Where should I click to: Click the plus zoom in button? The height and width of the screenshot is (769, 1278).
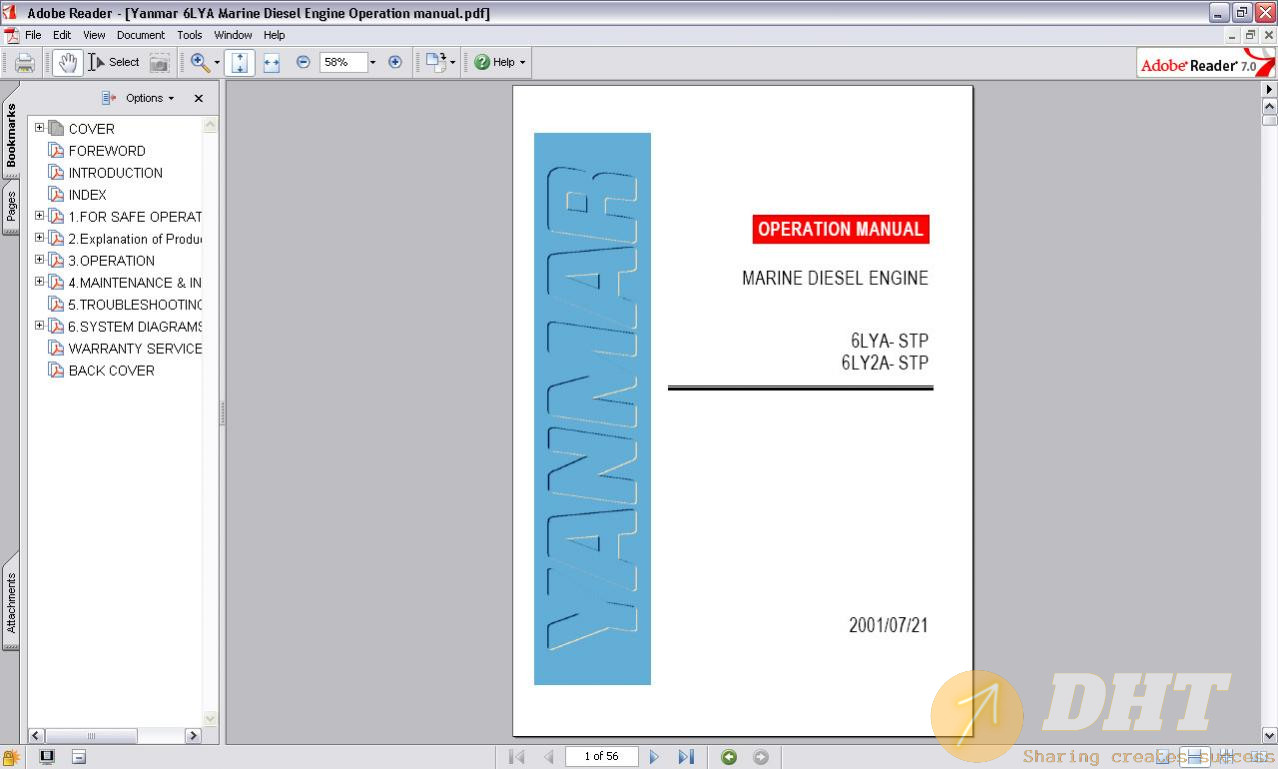[395, 62]
